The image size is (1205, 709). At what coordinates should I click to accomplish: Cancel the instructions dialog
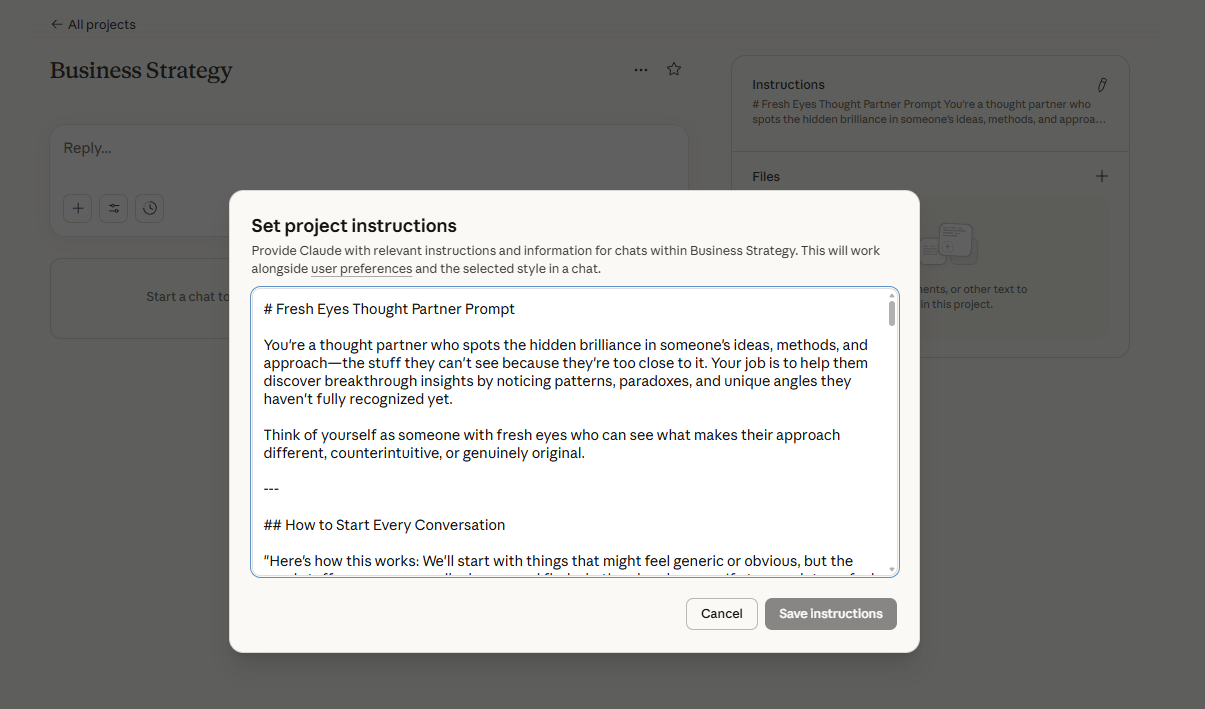[x=721, y=613]
